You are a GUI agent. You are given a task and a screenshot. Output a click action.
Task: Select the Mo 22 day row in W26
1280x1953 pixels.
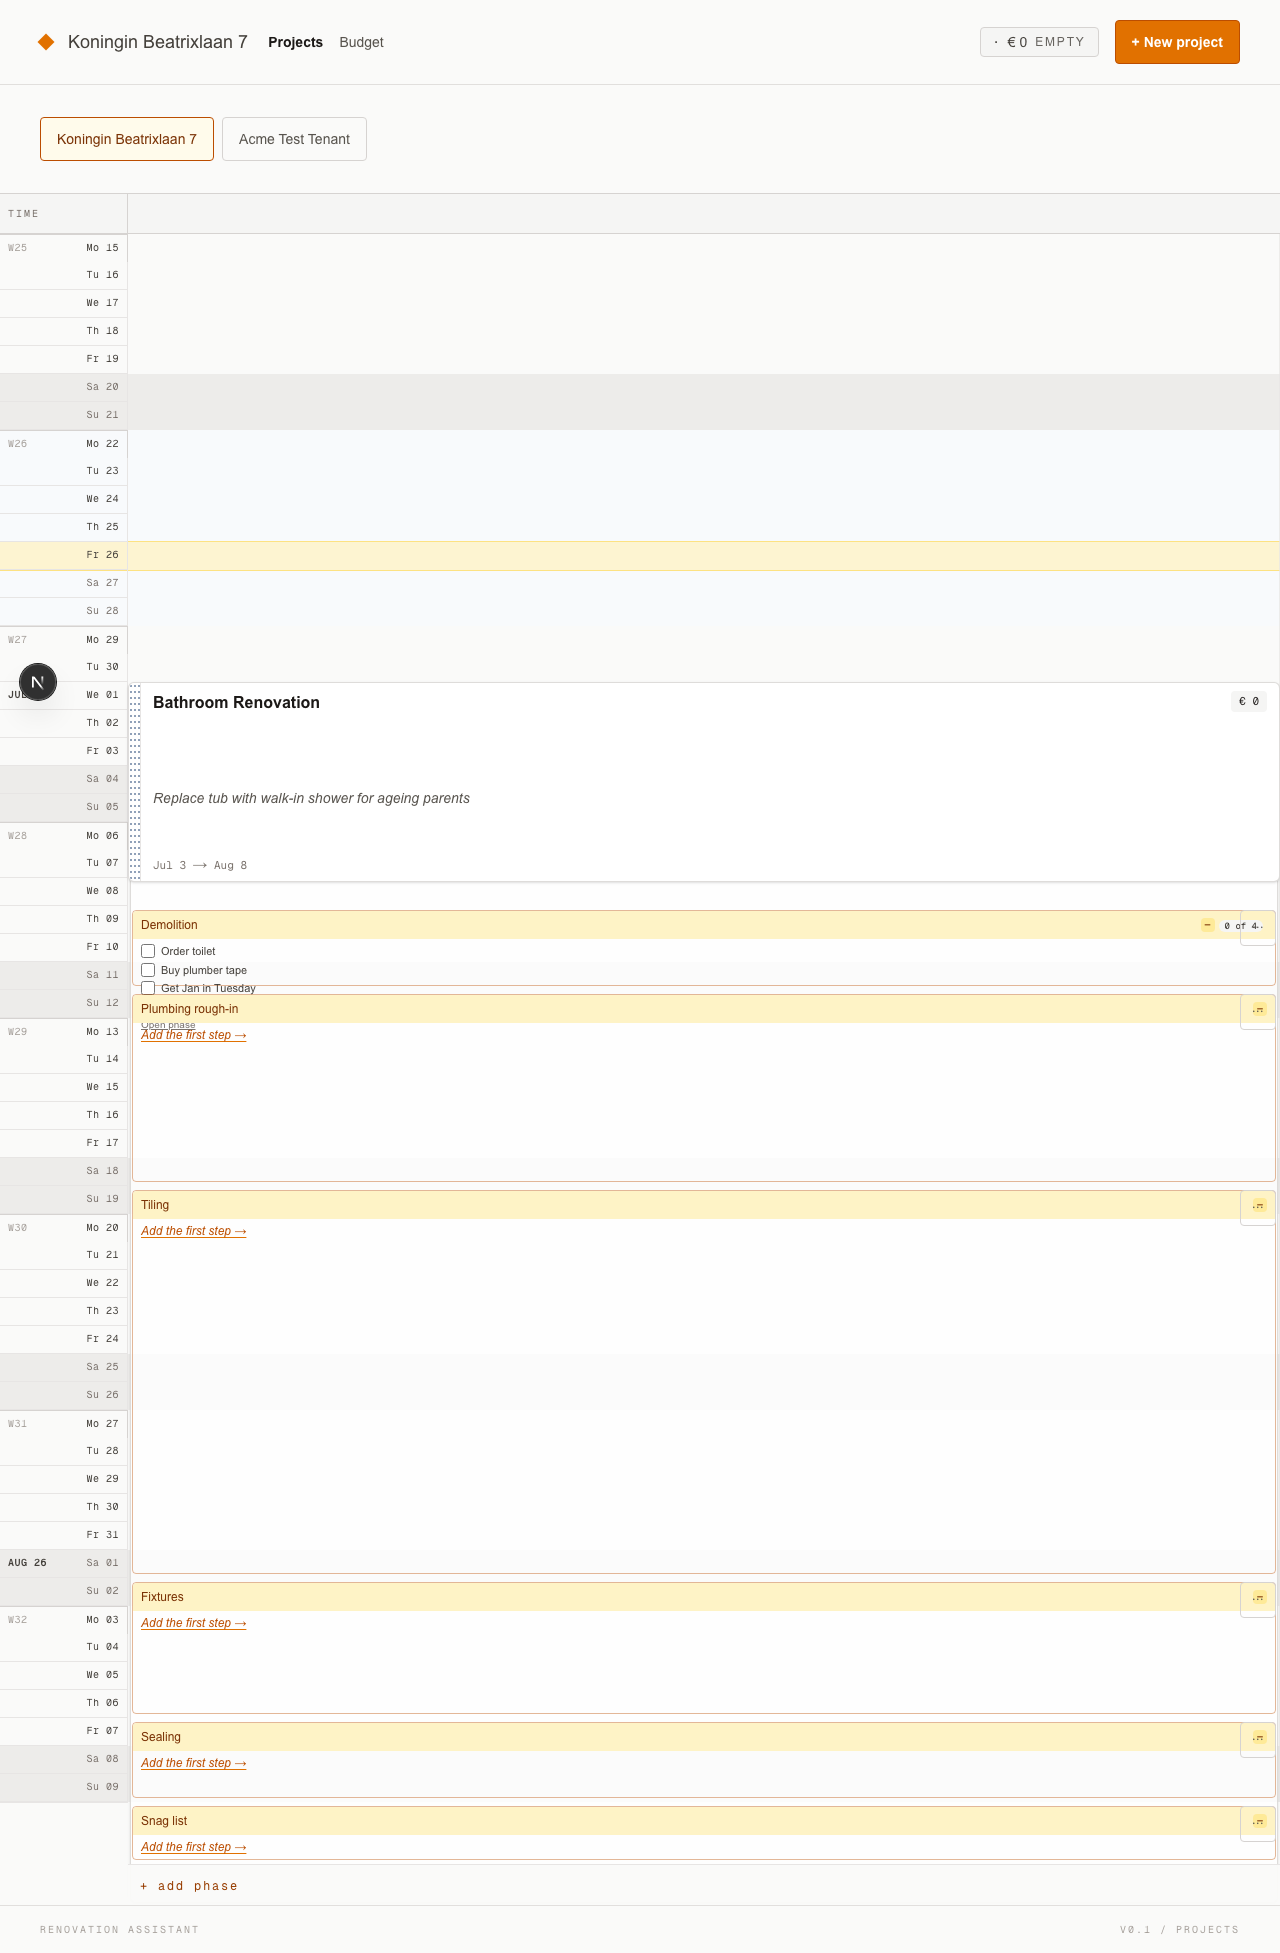[x=64, y=444]
